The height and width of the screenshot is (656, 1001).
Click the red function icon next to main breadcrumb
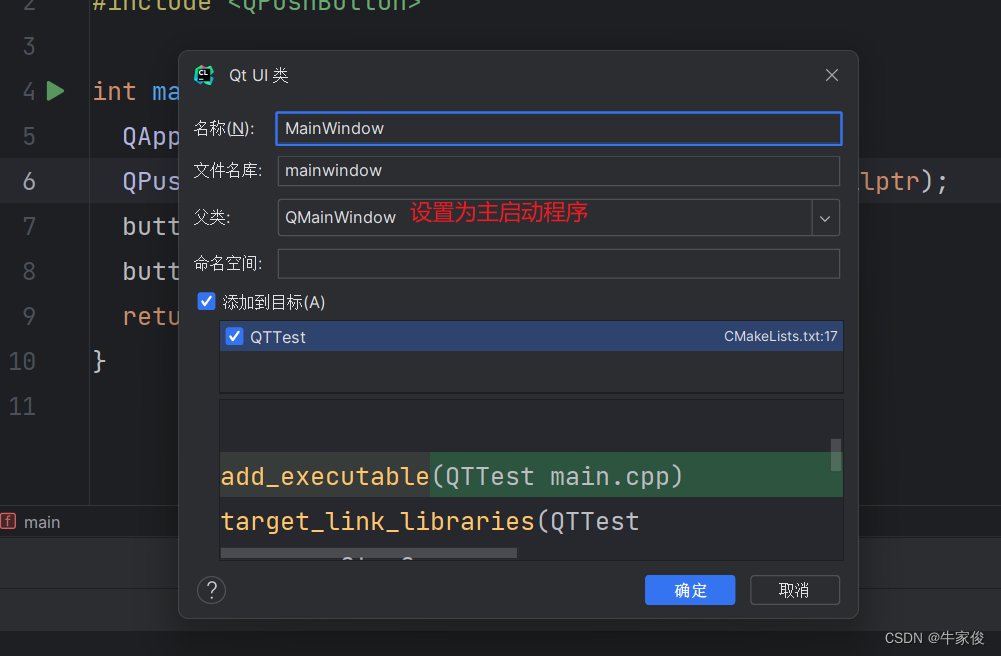(11, 521)
